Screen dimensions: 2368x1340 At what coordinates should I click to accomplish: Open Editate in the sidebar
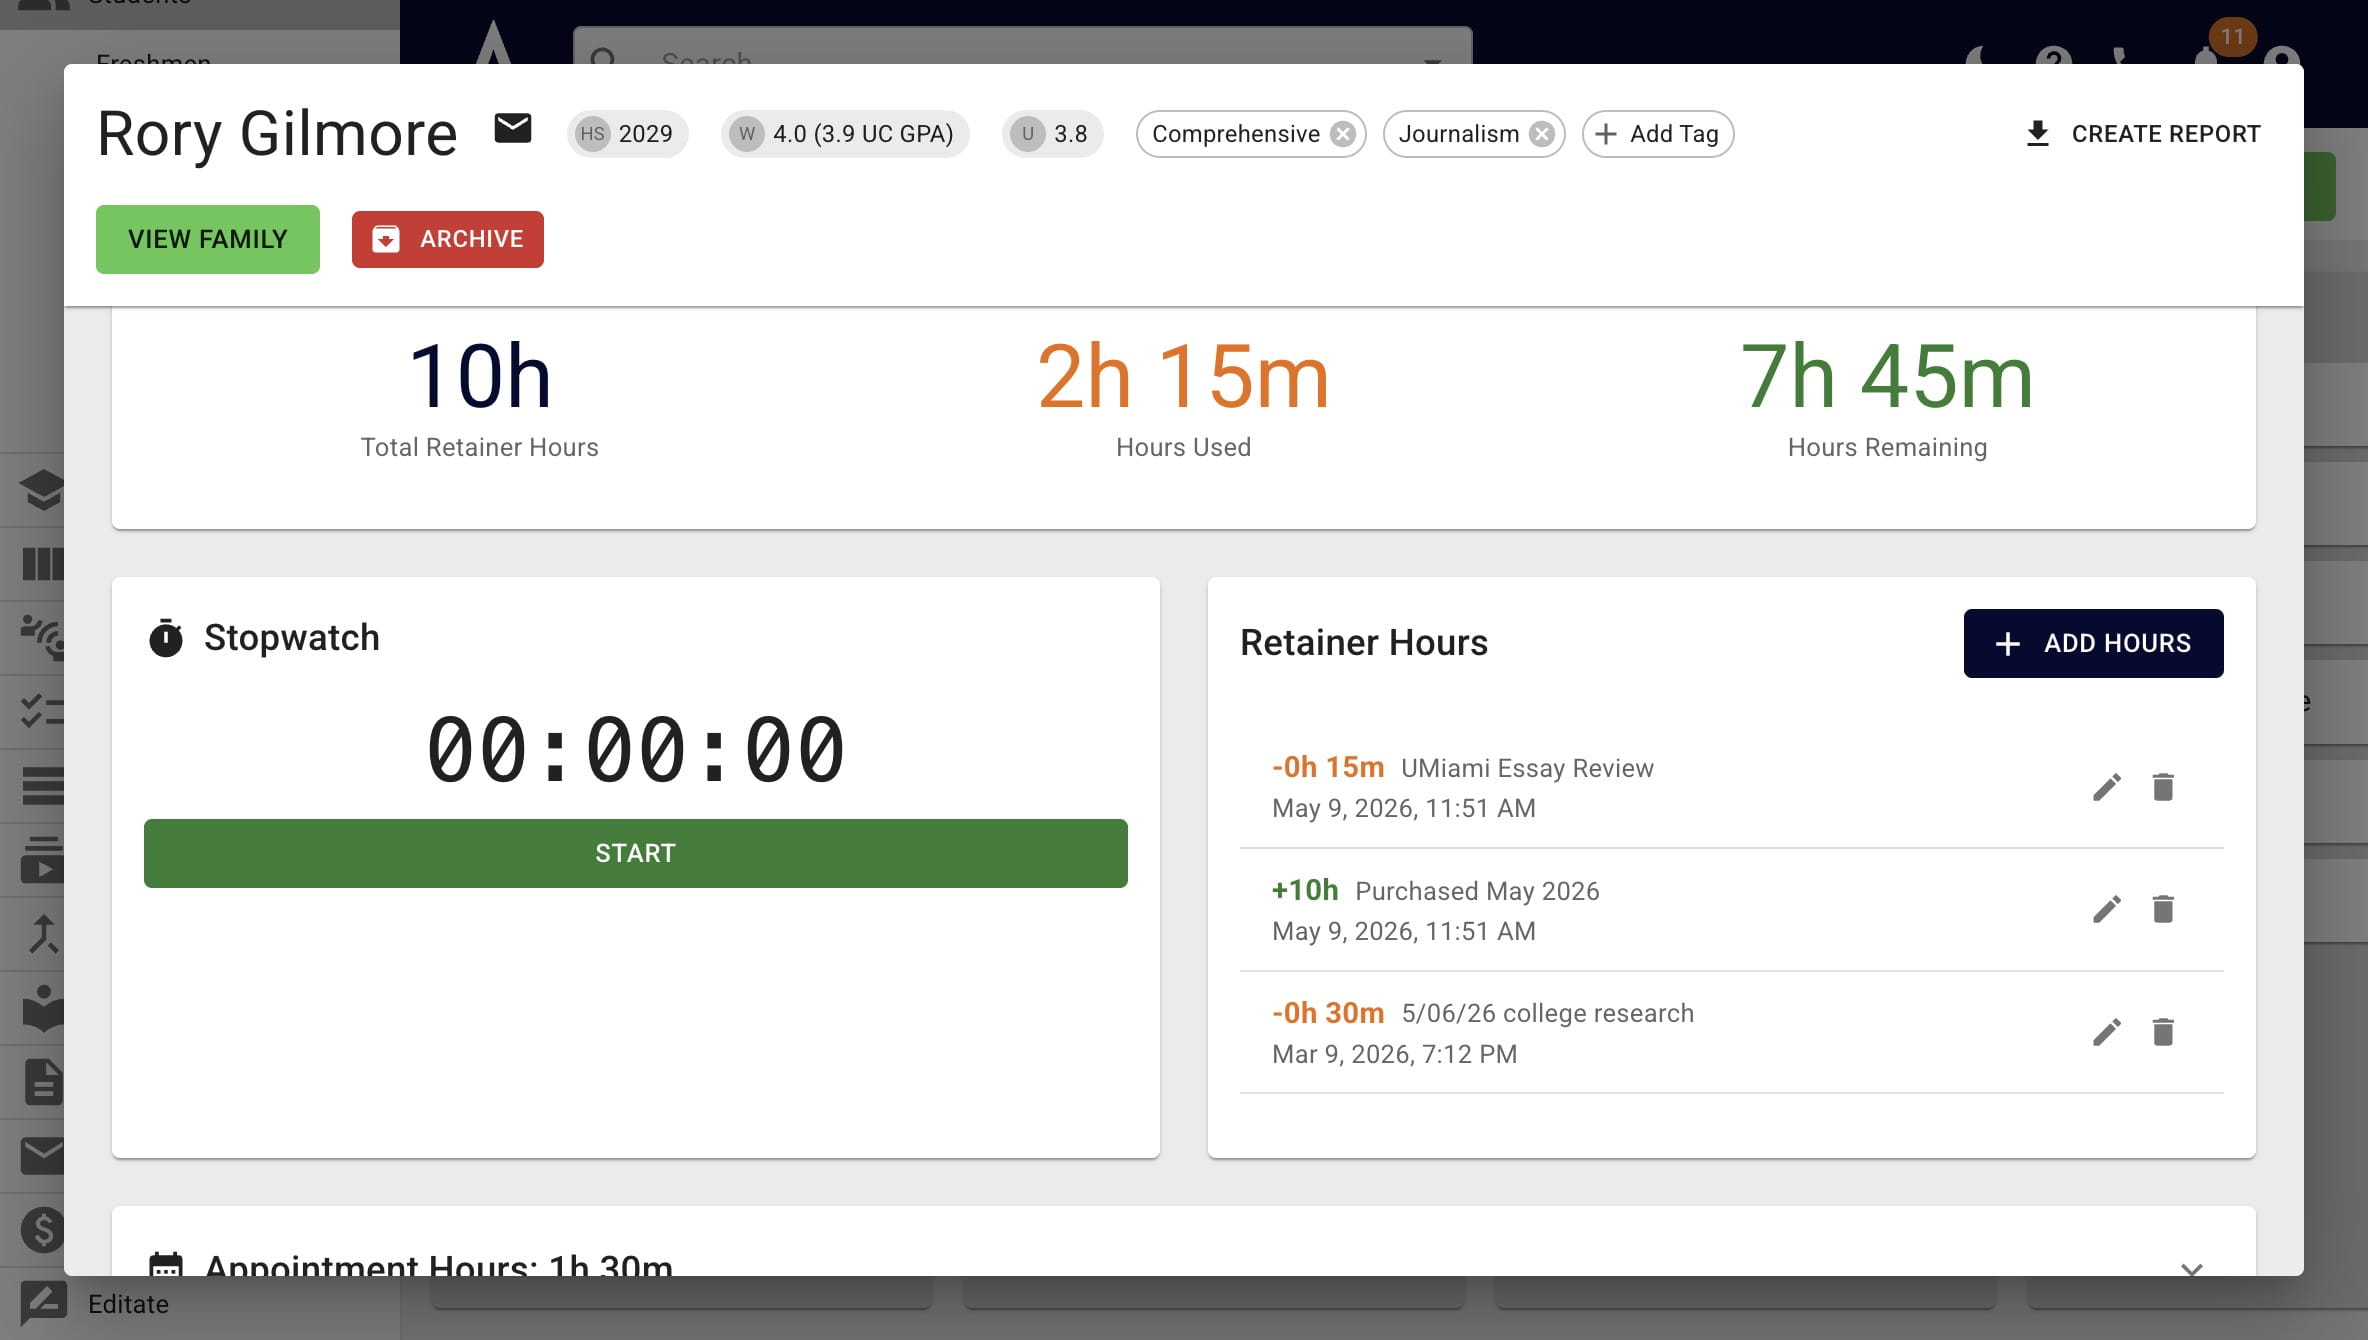point(128,1304)
